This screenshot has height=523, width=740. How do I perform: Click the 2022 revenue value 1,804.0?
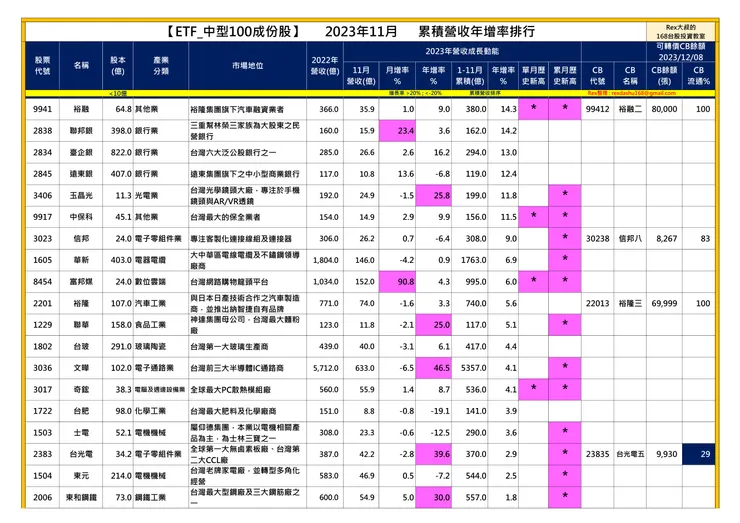[326, 260]
